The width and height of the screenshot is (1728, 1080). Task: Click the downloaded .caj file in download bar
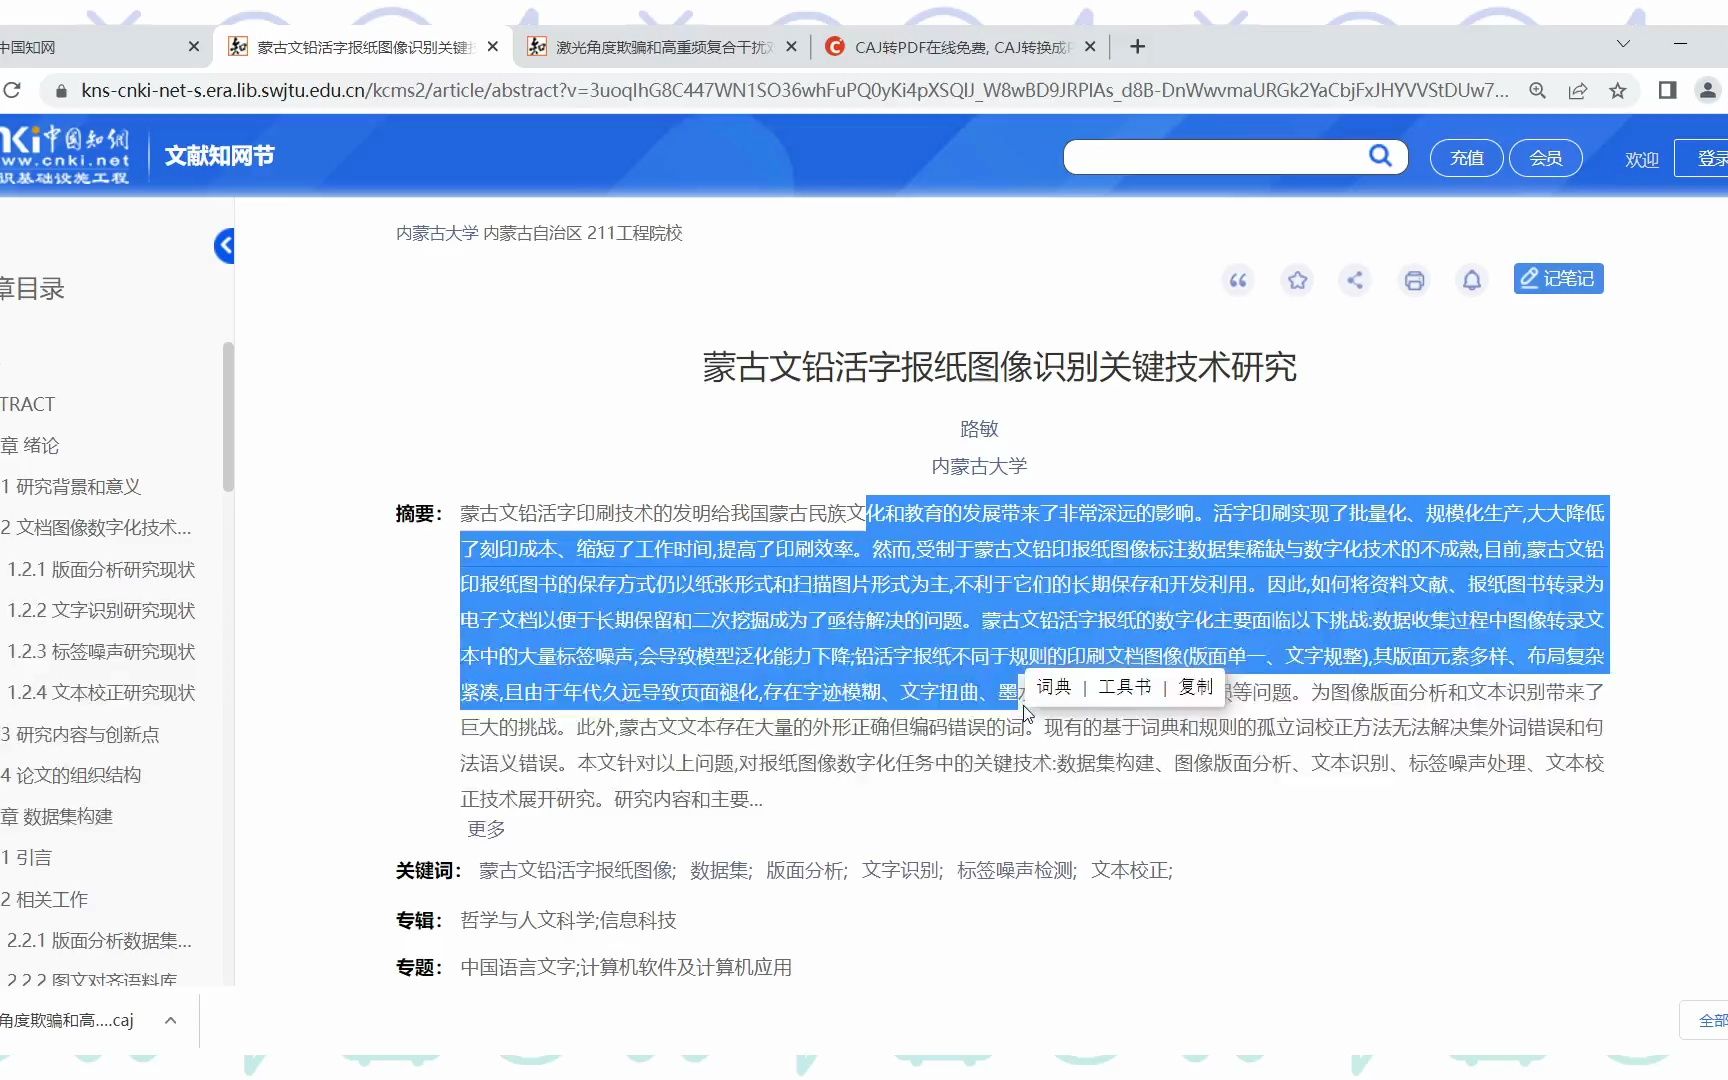tap(67, 1020)
